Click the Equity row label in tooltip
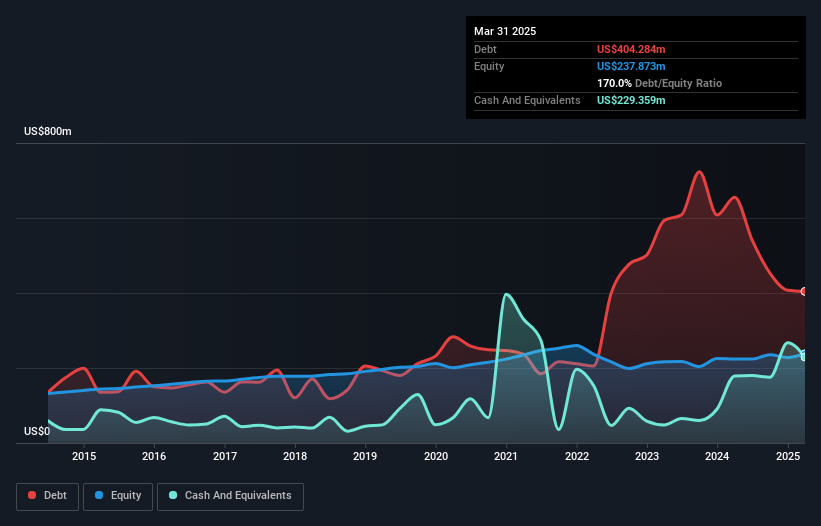The image size is (821, 526). point(489,66)
